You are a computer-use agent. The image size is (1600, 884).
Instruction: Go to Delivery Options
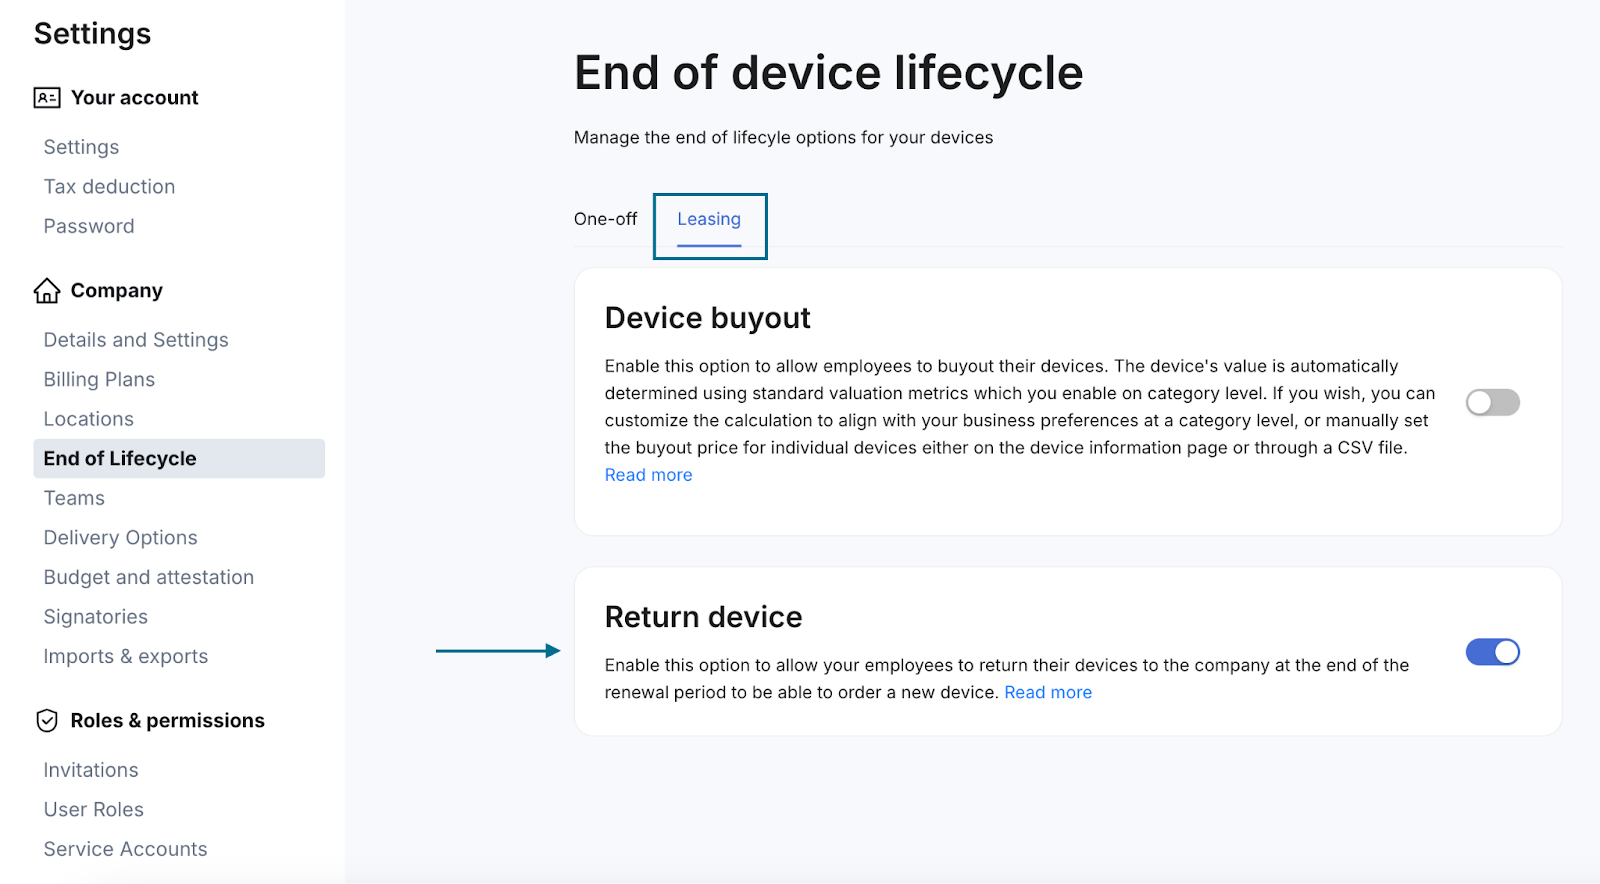pos(120,538)
